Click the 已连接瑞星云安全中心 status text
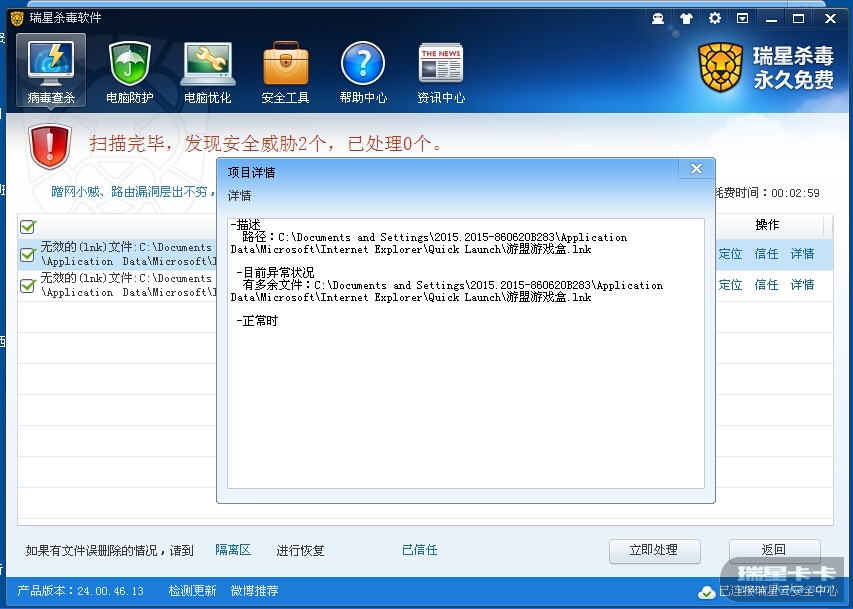 tap(778, 591)
